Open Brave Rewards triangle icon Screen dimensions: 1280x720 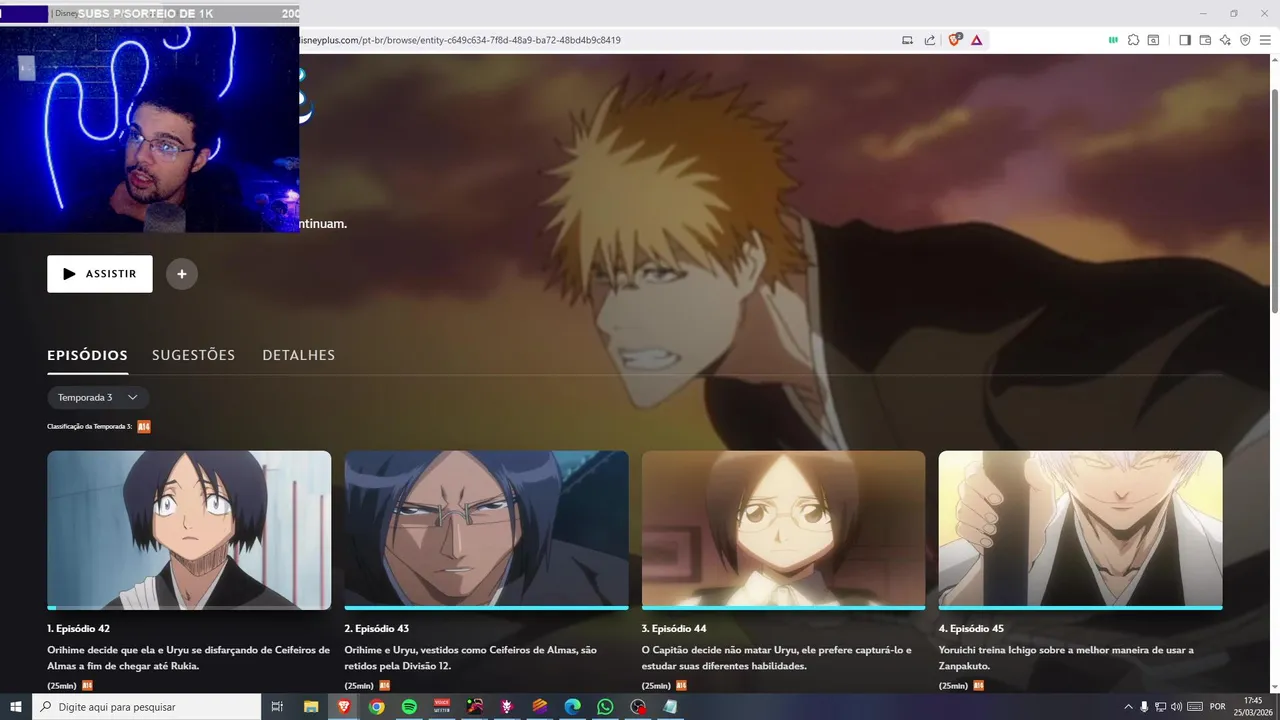977,40
